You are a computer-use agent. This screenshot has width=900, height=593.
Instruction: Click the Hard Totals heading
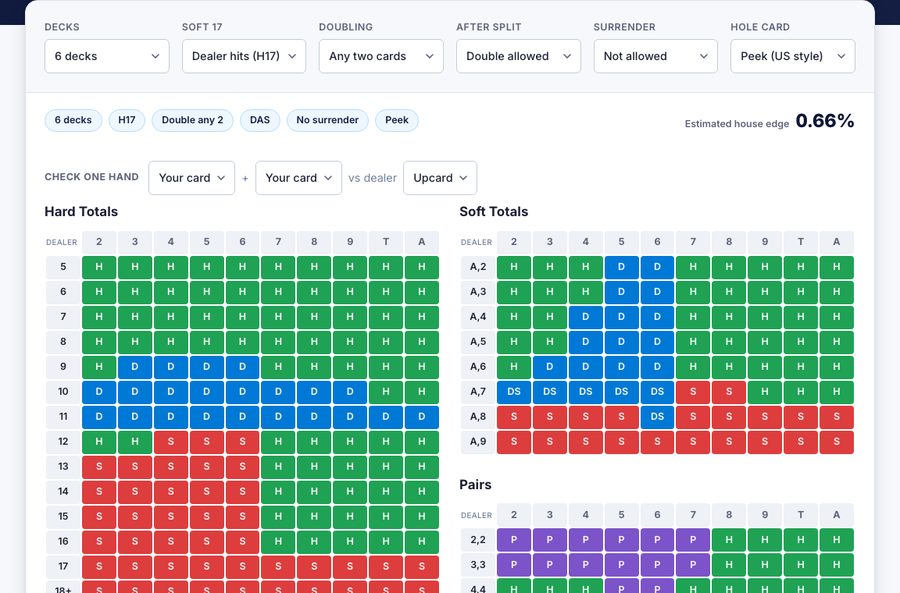point(81,212)
